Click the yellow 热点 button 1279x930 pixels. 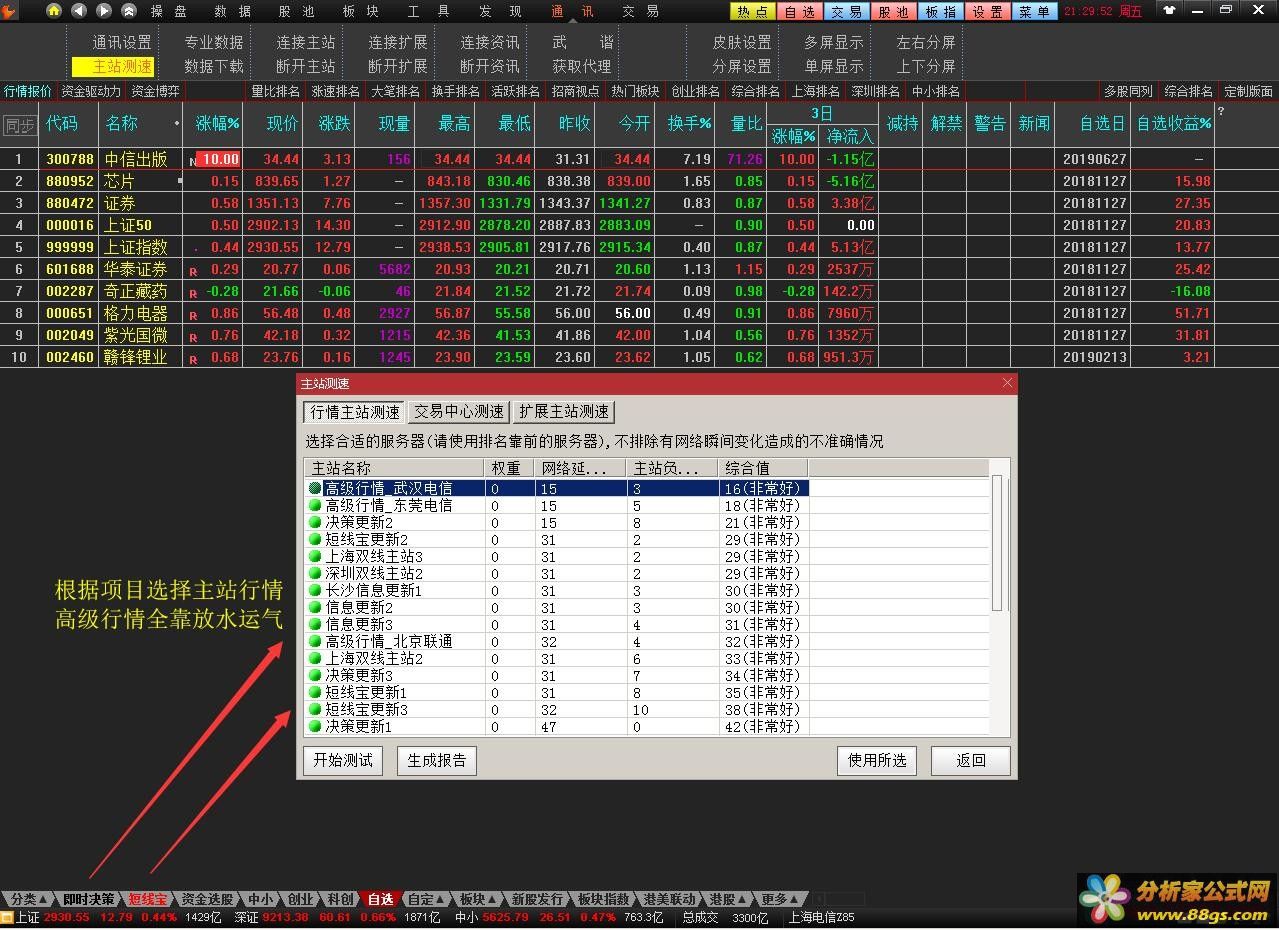point(752,11)
